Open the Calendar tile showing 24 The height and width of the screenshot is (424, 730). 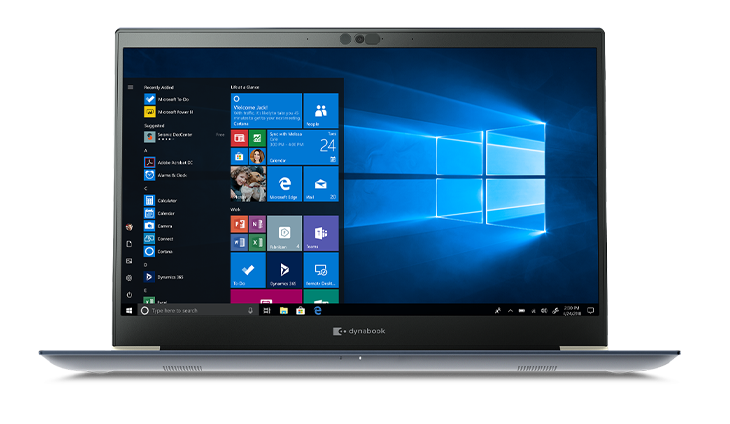tap(303, 147)
